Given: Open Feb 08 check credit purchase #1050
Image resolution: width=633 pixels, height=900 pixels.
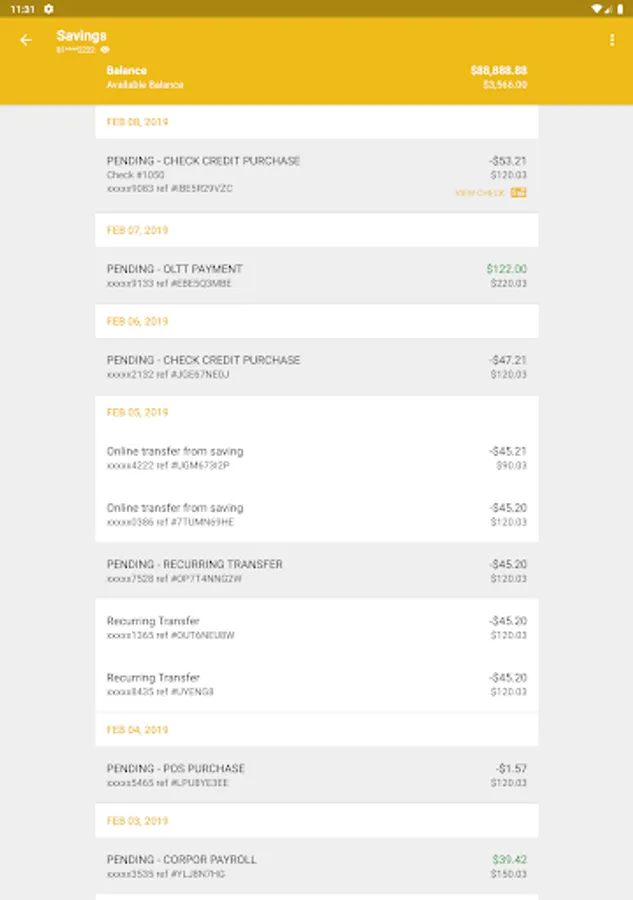Looking at the screenshot, I should pyautogui.click(x=316, y=174).
